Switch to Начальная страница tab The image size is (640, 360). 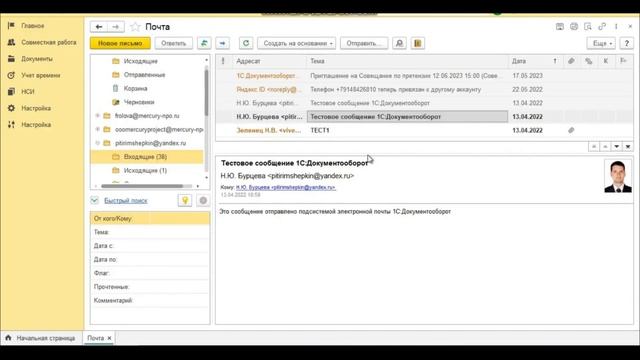pos(41,338)
